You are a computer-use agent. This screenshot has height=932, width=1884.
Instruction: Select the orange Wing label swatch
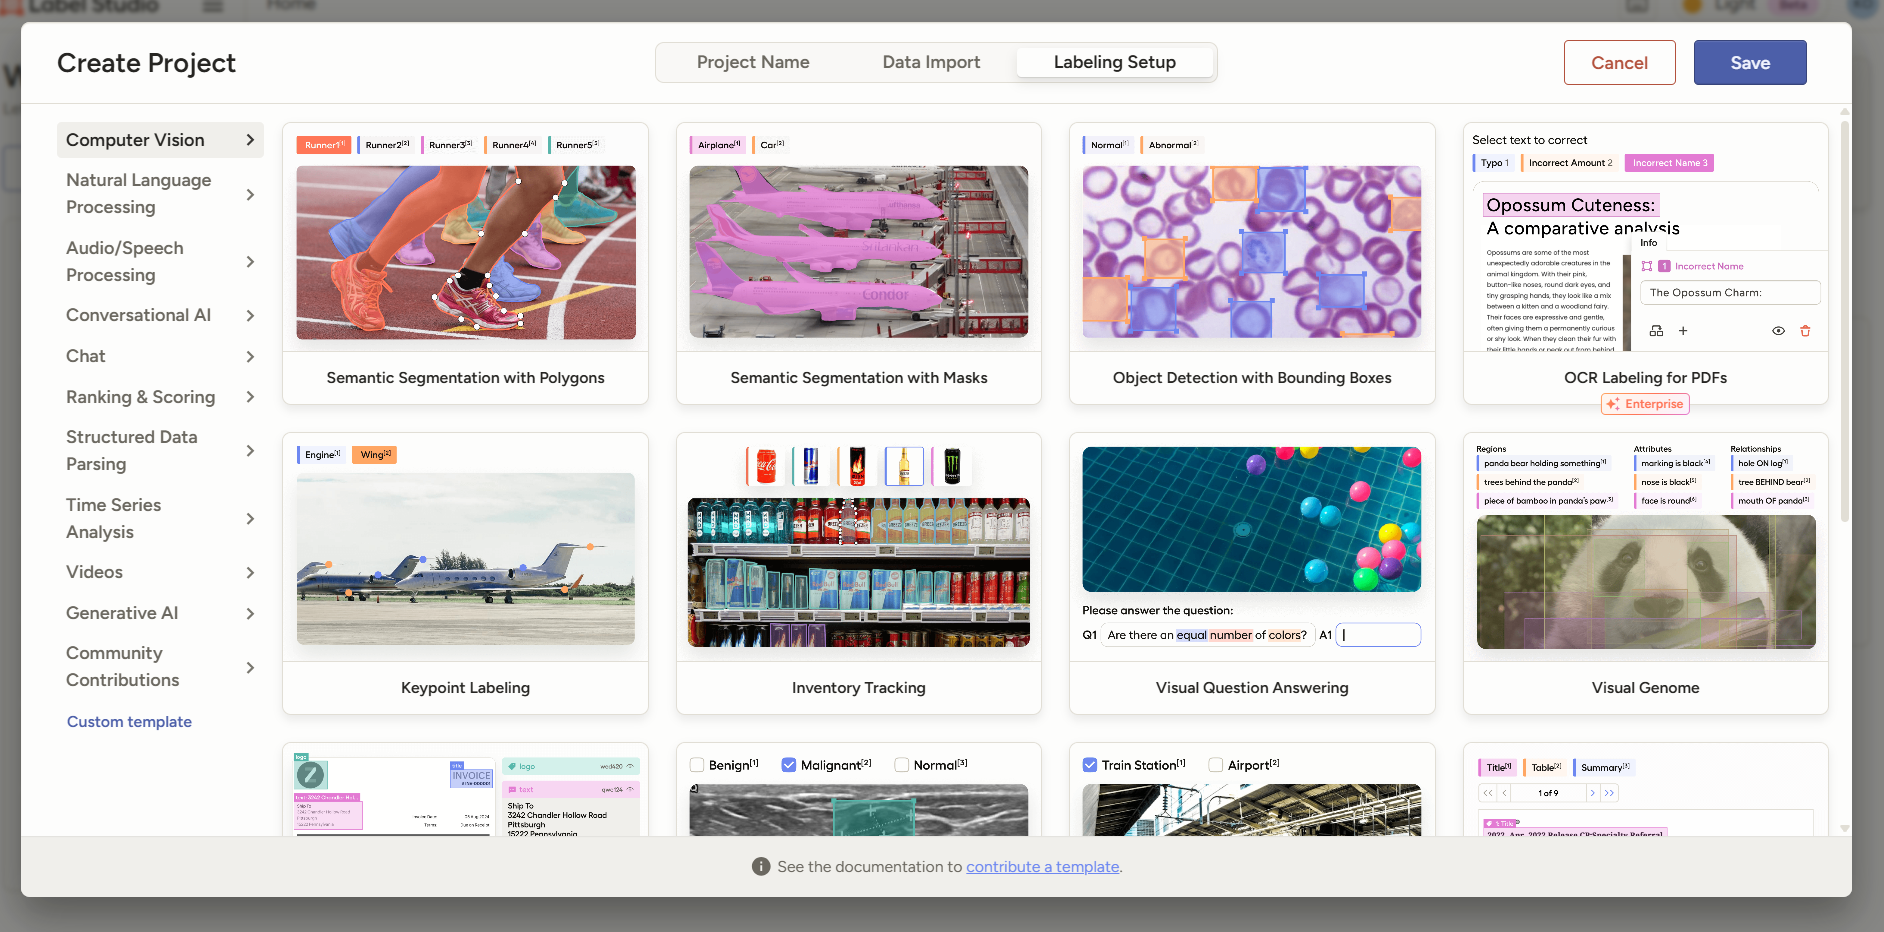click(375, 455)
